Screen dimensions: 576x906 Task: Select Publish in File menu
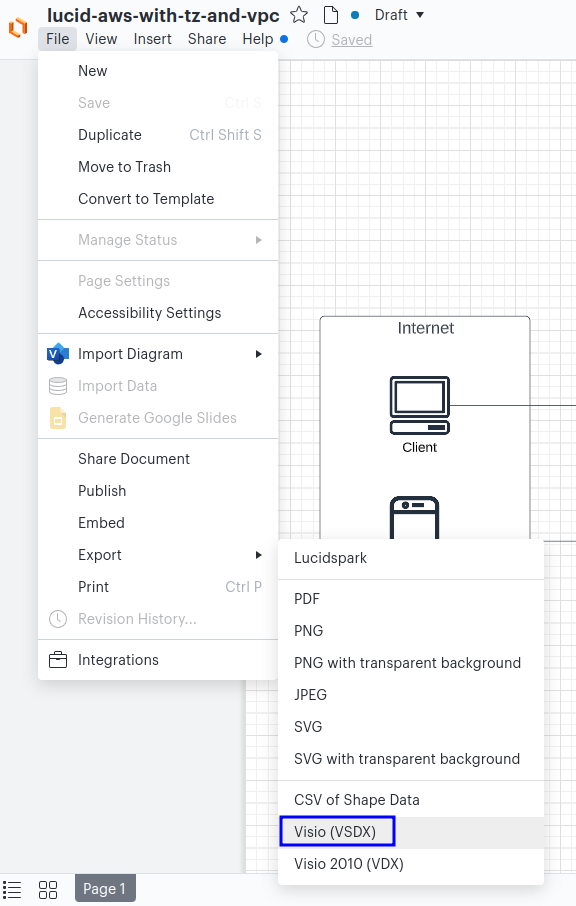point(158,491)
